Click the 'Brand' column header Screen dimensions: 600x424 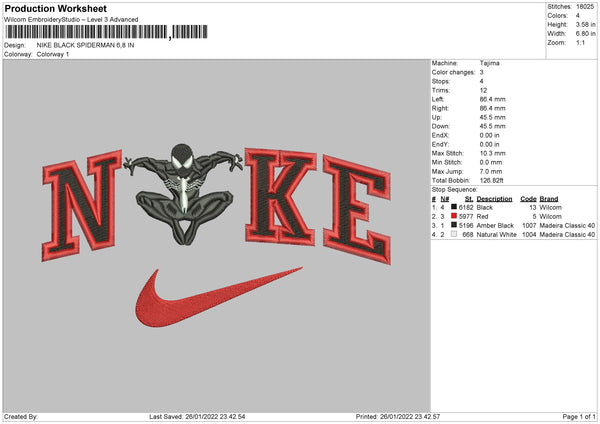click(x=549, y=199)
